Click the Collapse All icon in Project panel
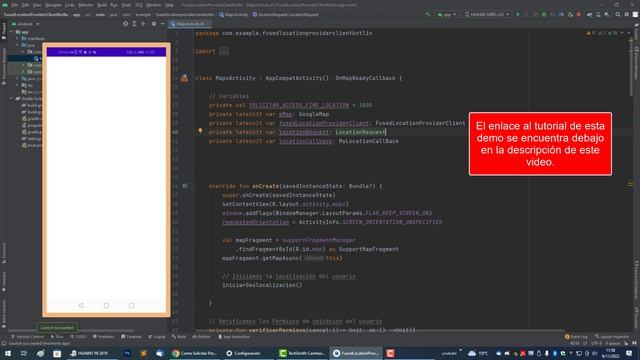Viewport: 640px width, 360px height. click(143, 24)
